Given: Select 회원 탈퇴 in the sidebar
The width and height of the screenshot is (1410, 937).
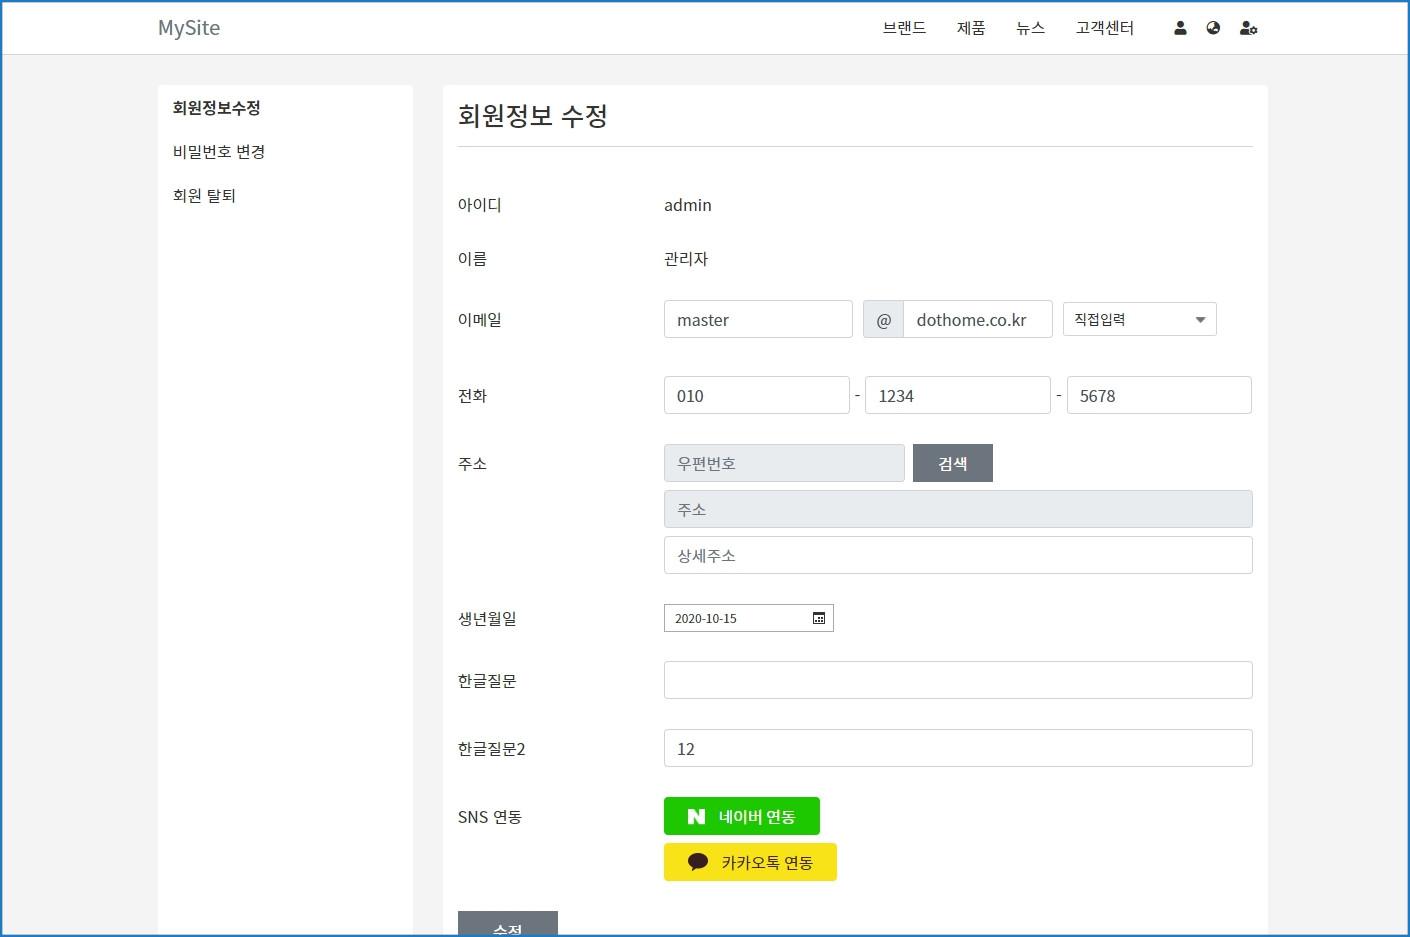Looking at the screenshot, I should [204, 196].
